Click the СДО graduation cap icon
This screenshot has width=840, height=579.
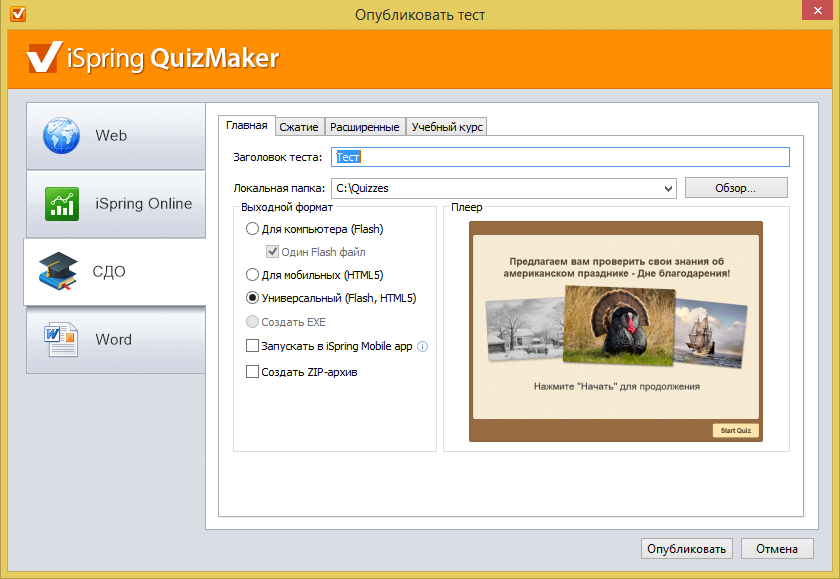(58, 271)
